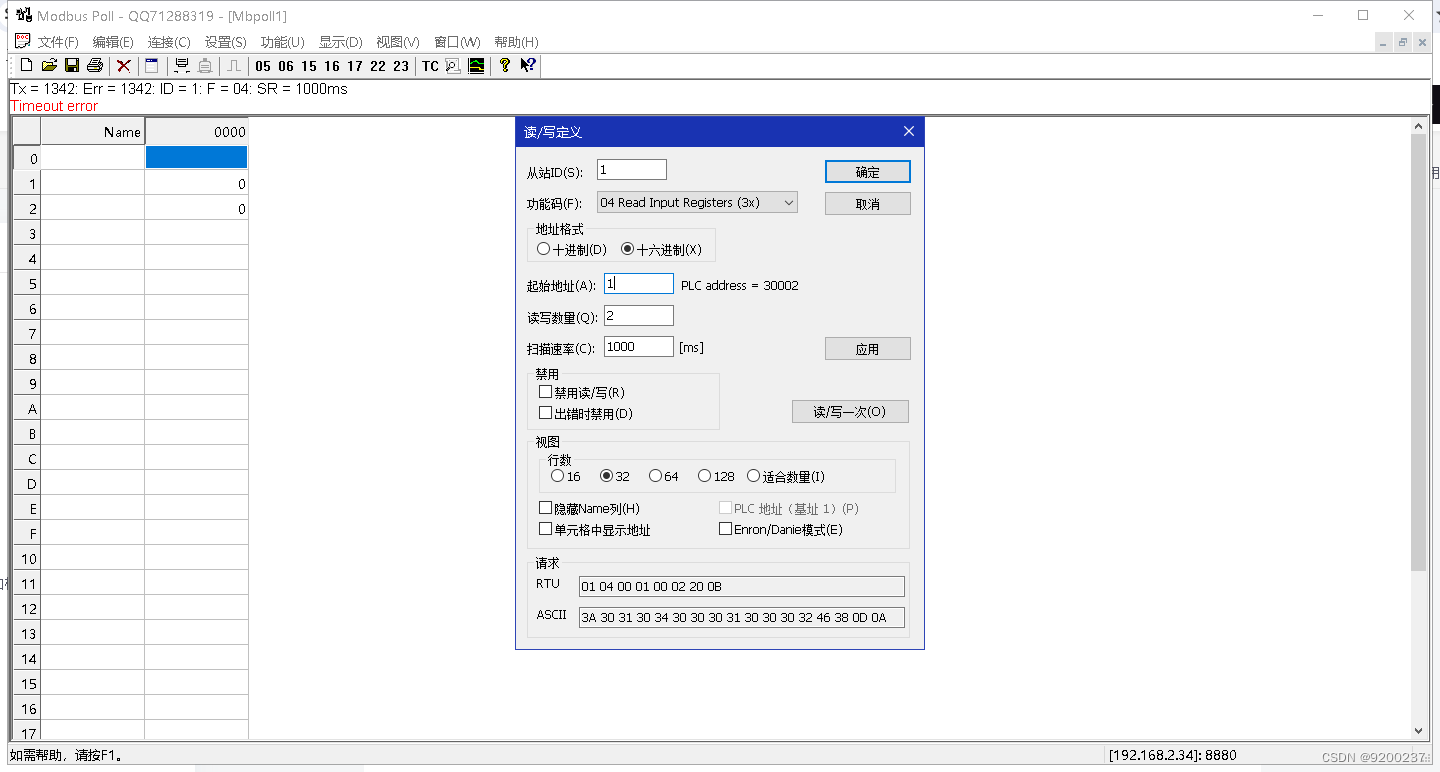
Task: Click the Disconnect toolbar icon
Action: [205, 66]
